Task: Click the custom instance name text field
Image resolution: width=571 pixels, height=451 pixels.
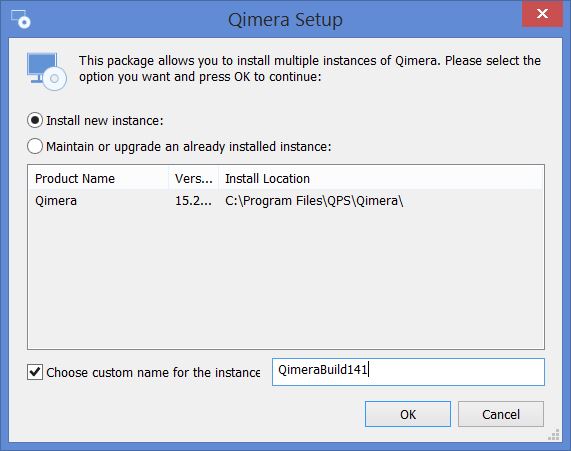Action: [408, 372]
